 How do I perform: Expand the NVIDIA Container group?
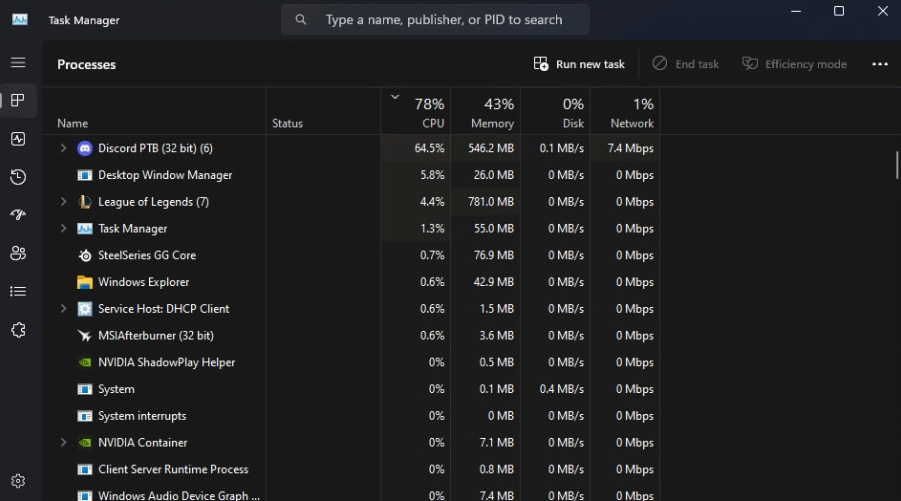click(x=63, y=442)
